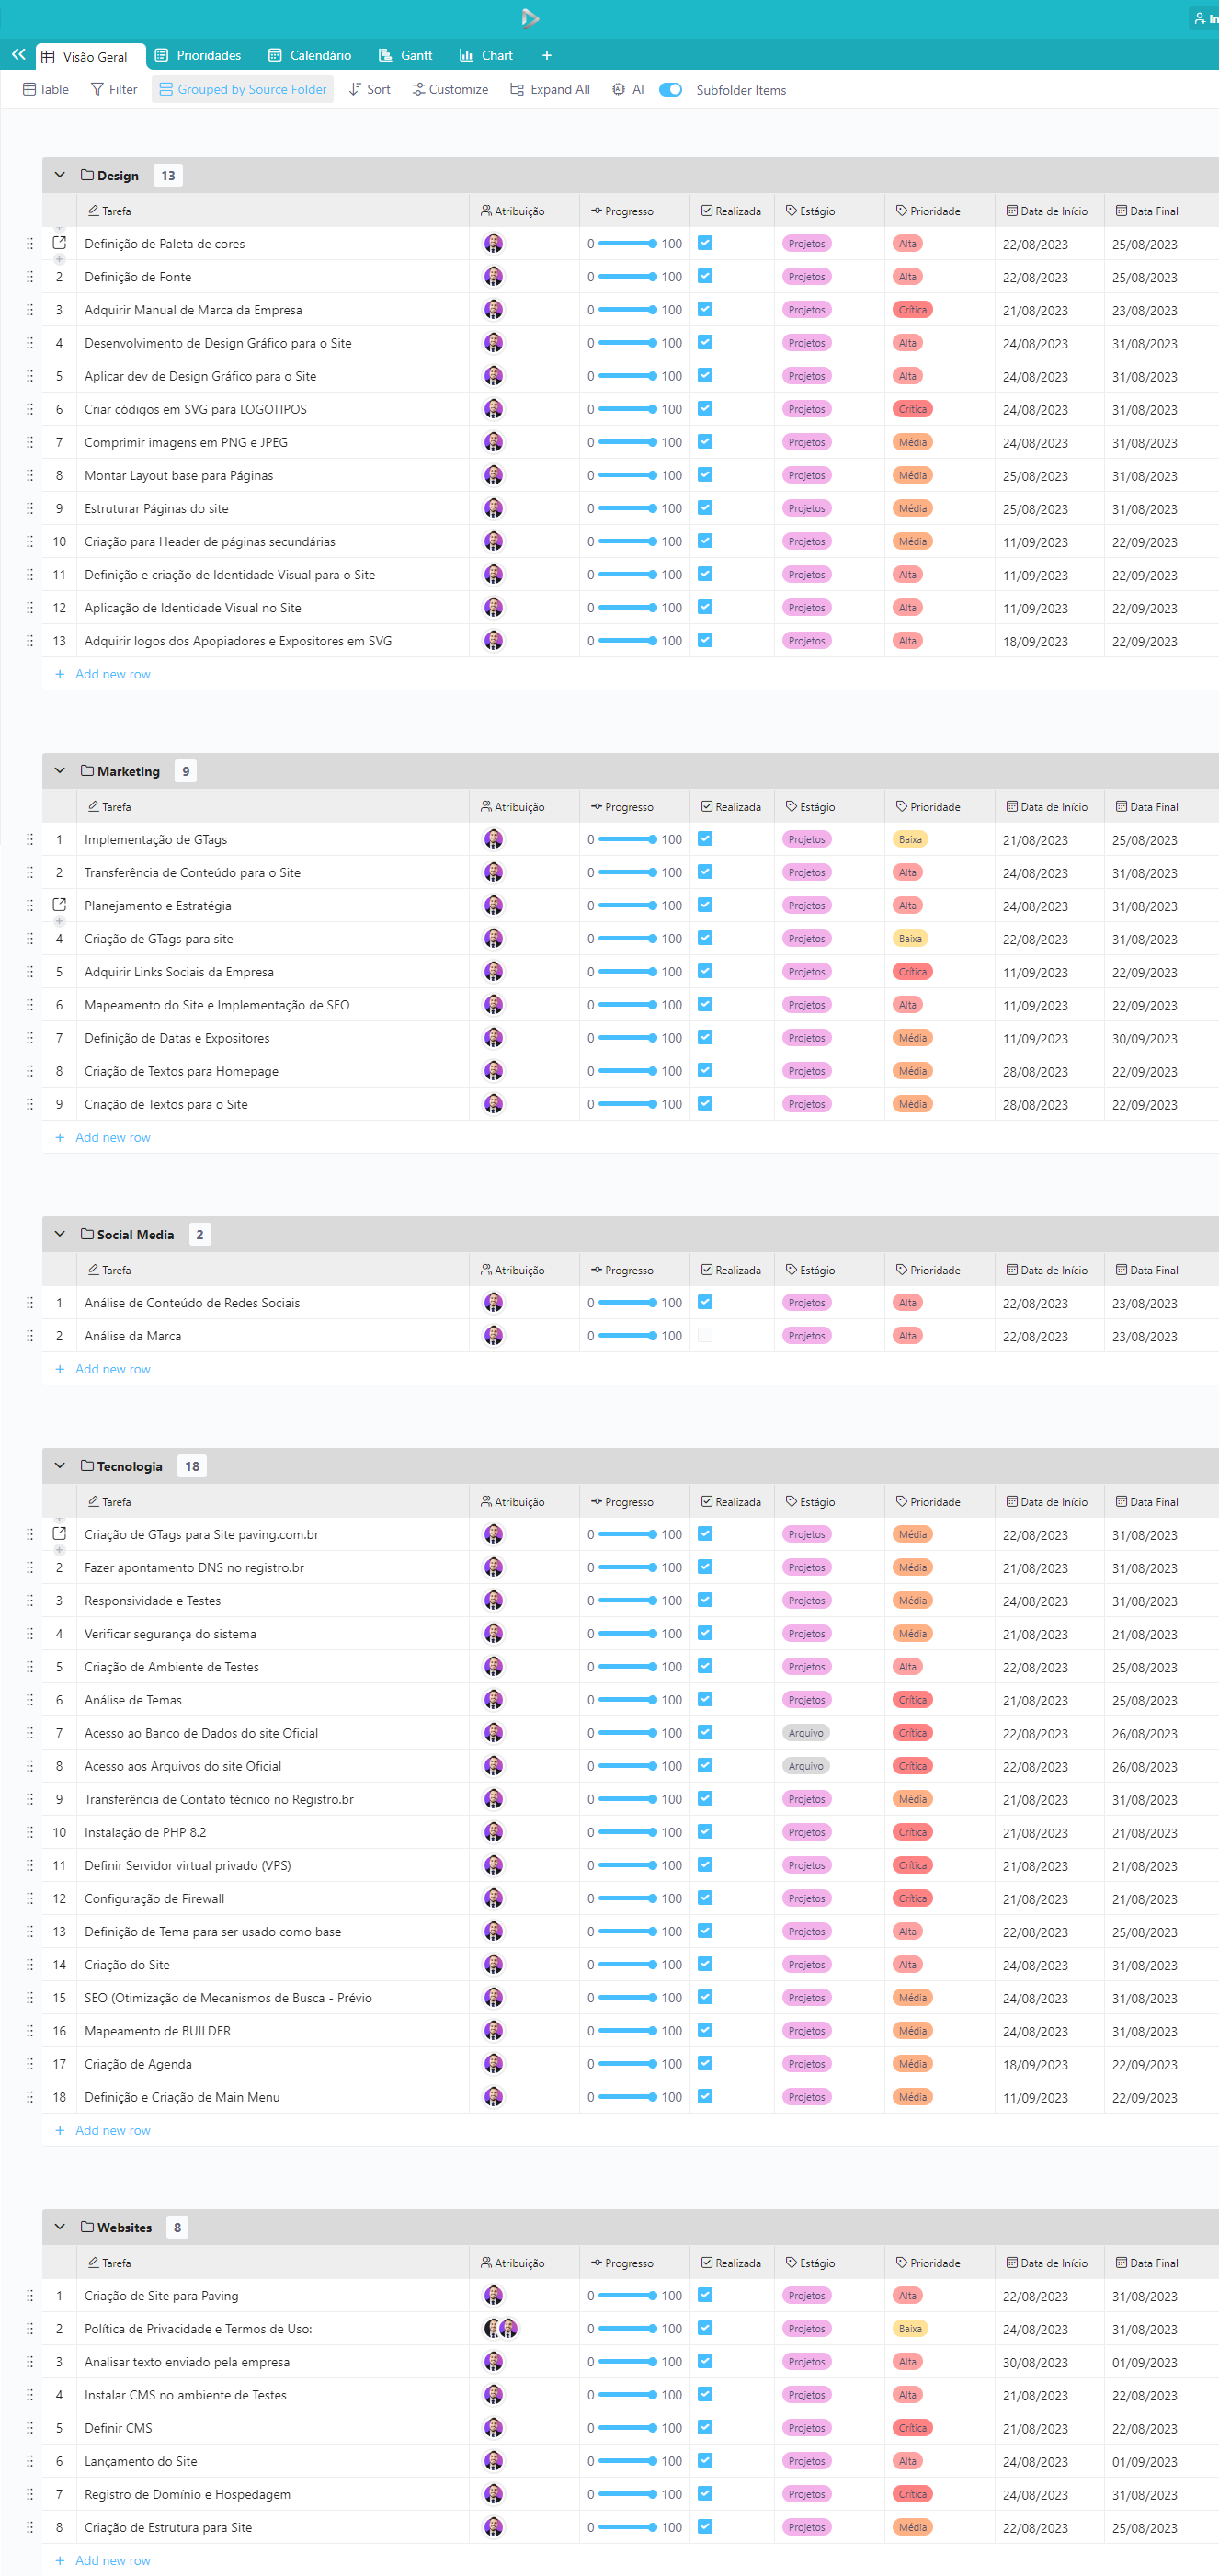Image resolution: width=1219 pixels, height=2576 pixels.
Task: Collapse the Tecnologia group
Action: click(60, 1466)
